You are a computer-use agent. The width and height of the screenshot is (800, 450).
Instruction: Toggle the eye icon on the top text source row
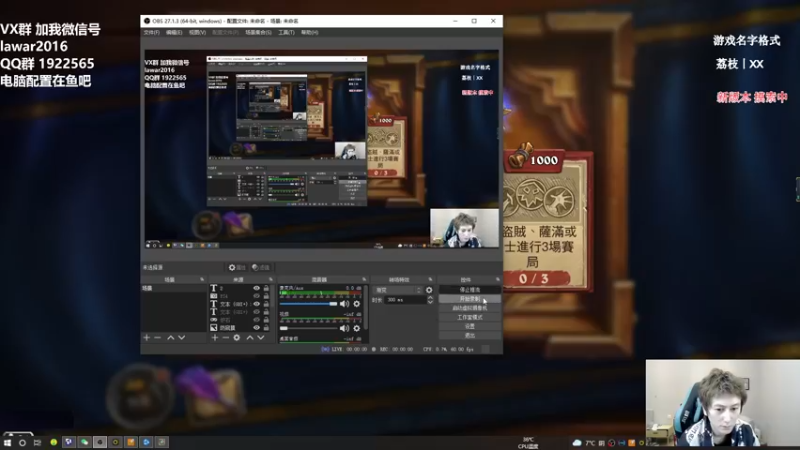tap(256, 288)
